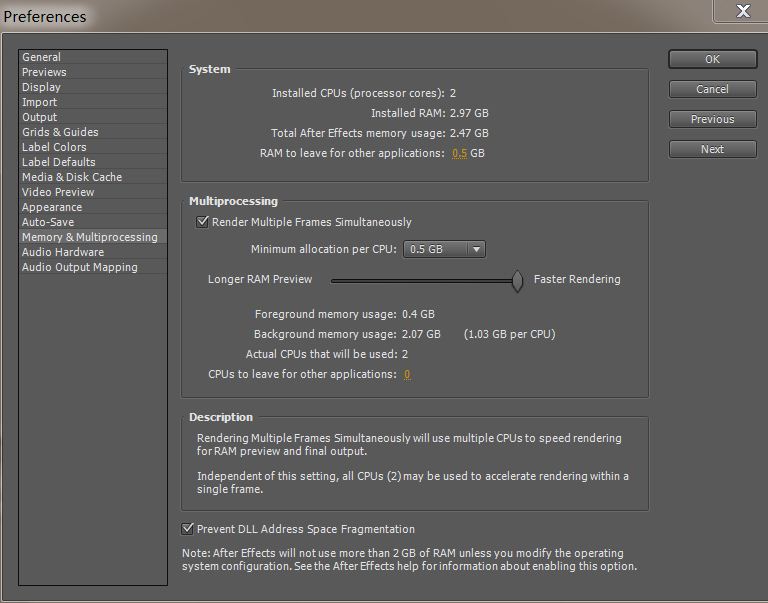The width and height of the screenshot is (768, 603).
Task: Click the Background memory usage 2.07 GB value
Action: pos(421,334)
